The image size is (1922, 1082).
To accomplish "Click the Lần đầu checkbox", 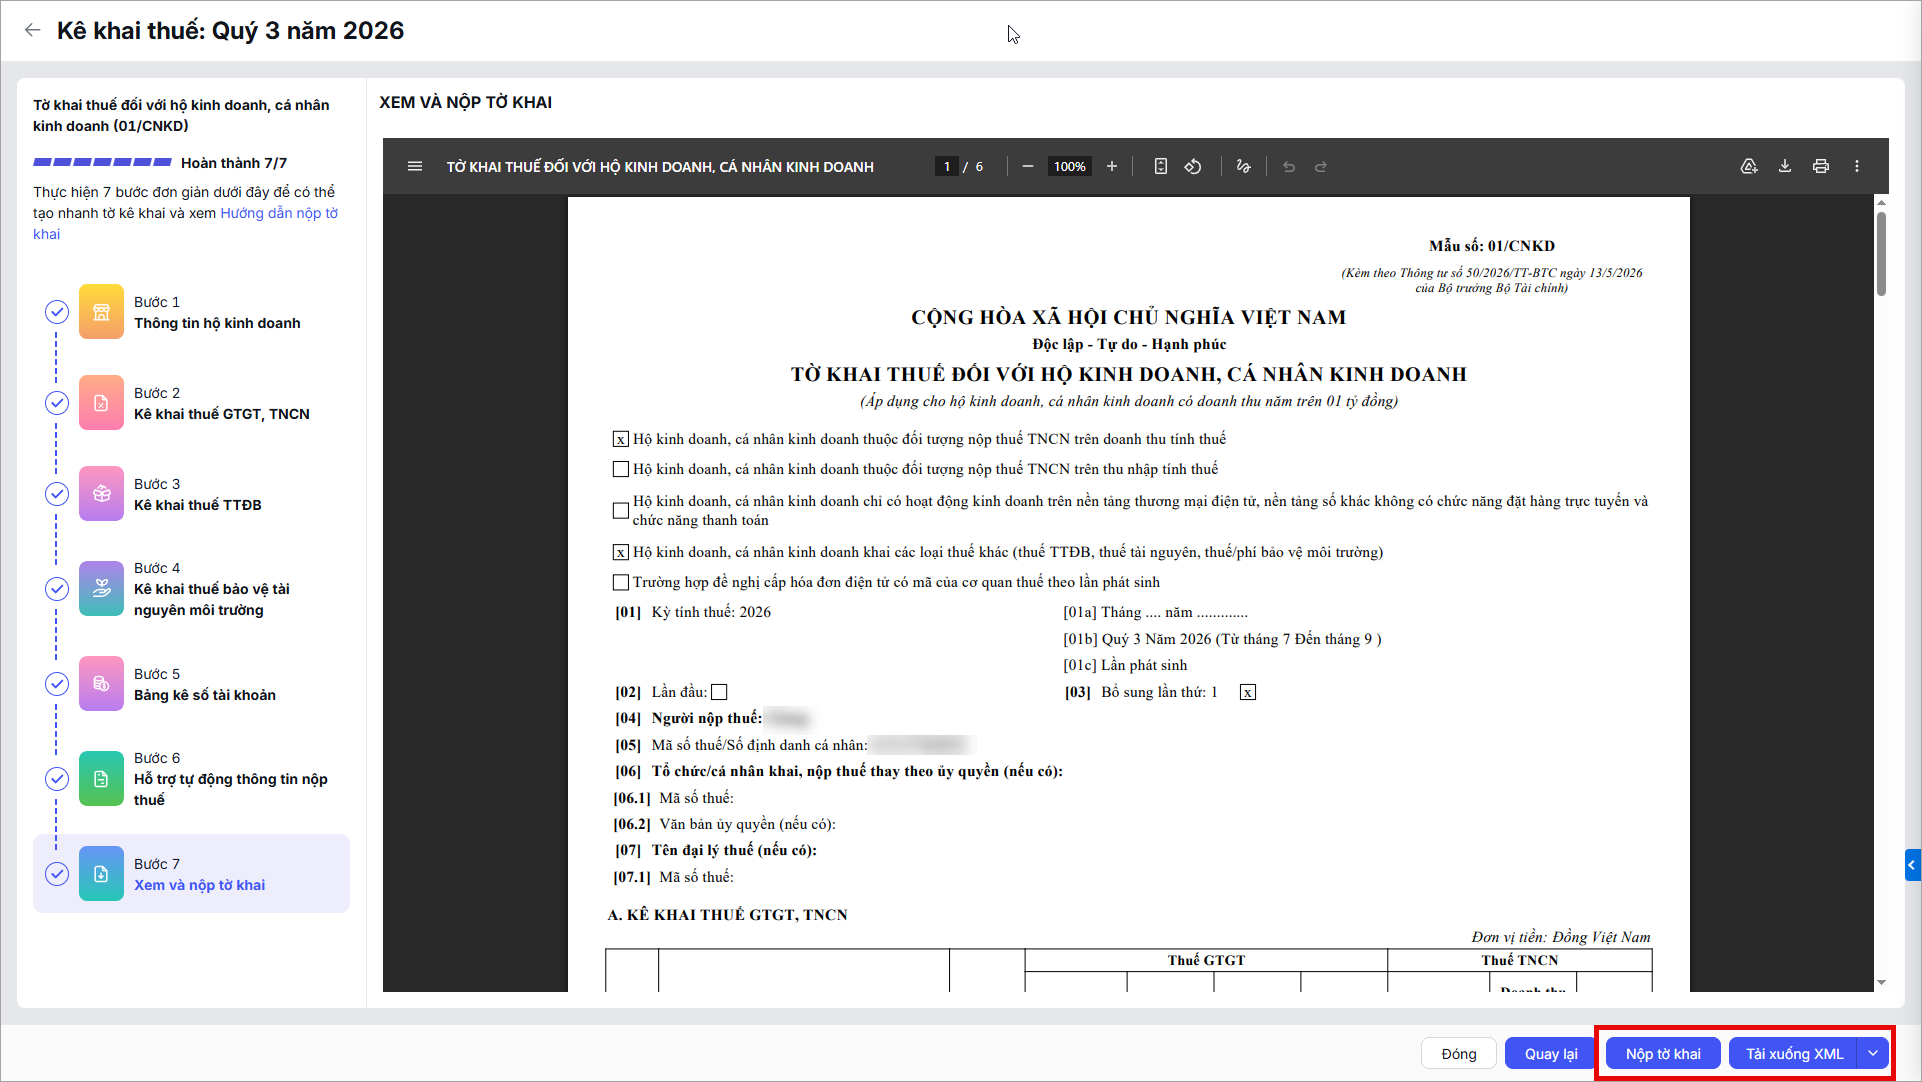I will click(719, 692).
